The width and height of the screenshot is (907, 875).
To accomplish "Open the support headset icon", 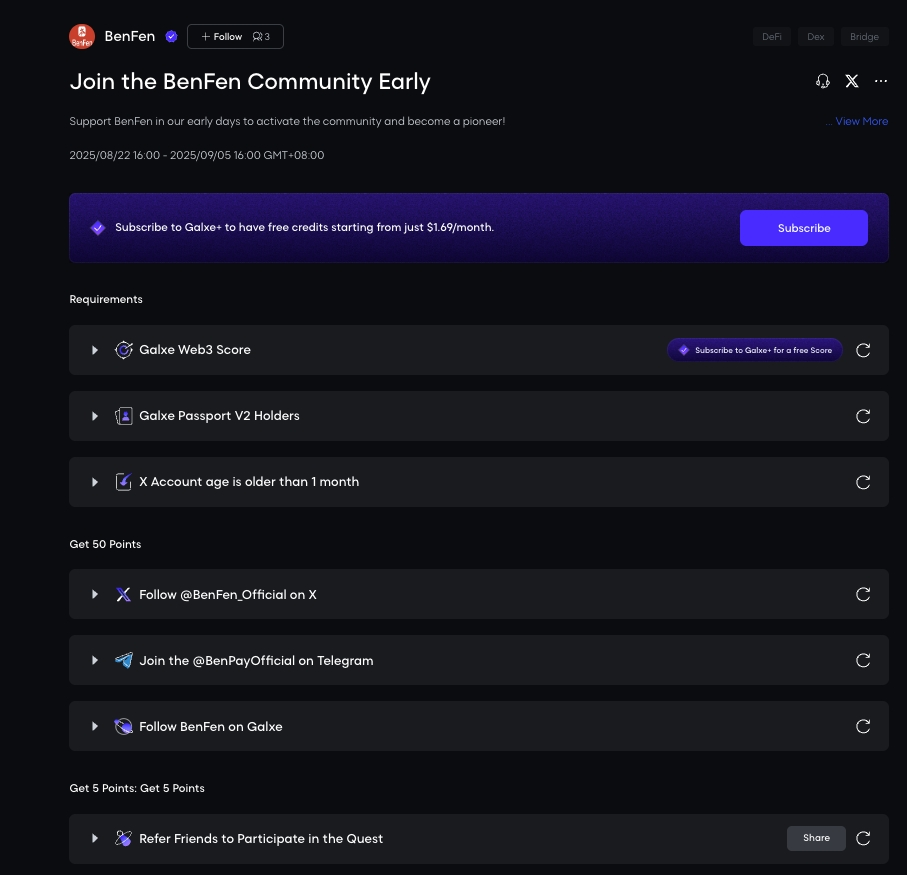I will (x=823, y=81).
